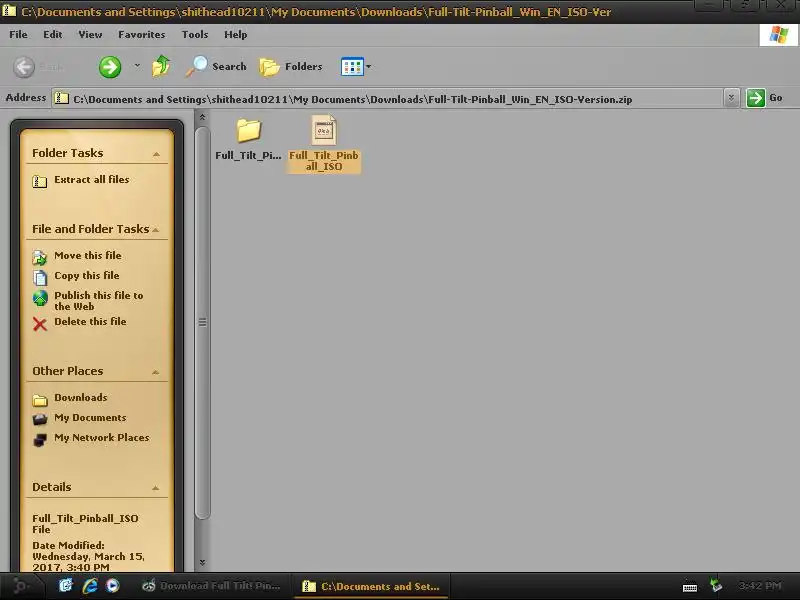The image size is (800, 600).
Task: Click sidebar scrollbar up arrow
Action: (x=202, y=117)
